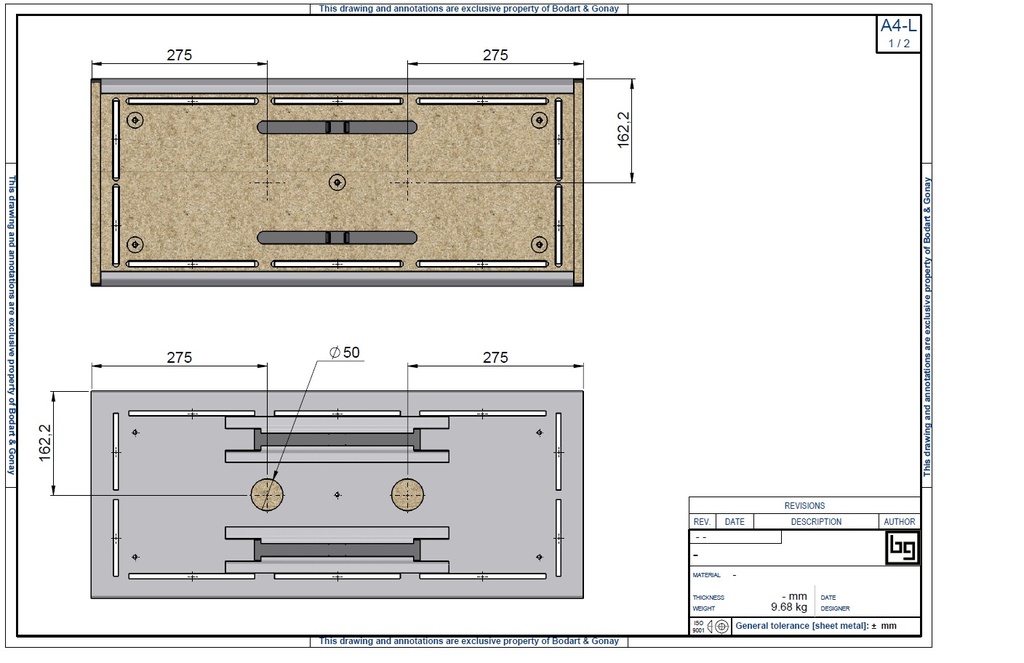This screenshot has height=663, width=1024.
Task: Click the DESIGNER field label
Action: click(835, 608)
